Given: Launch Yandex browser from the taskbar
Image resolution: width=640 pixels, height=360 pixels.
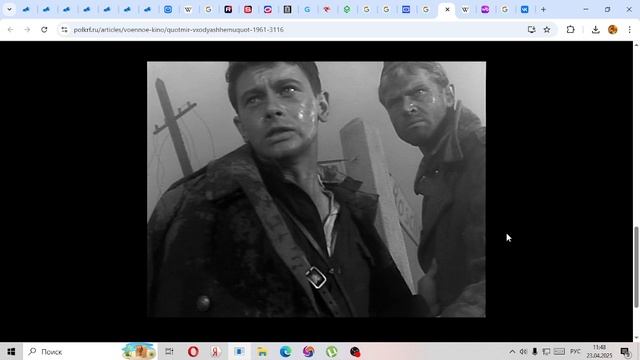Looking at the screenshot, I should click(216, 351).
